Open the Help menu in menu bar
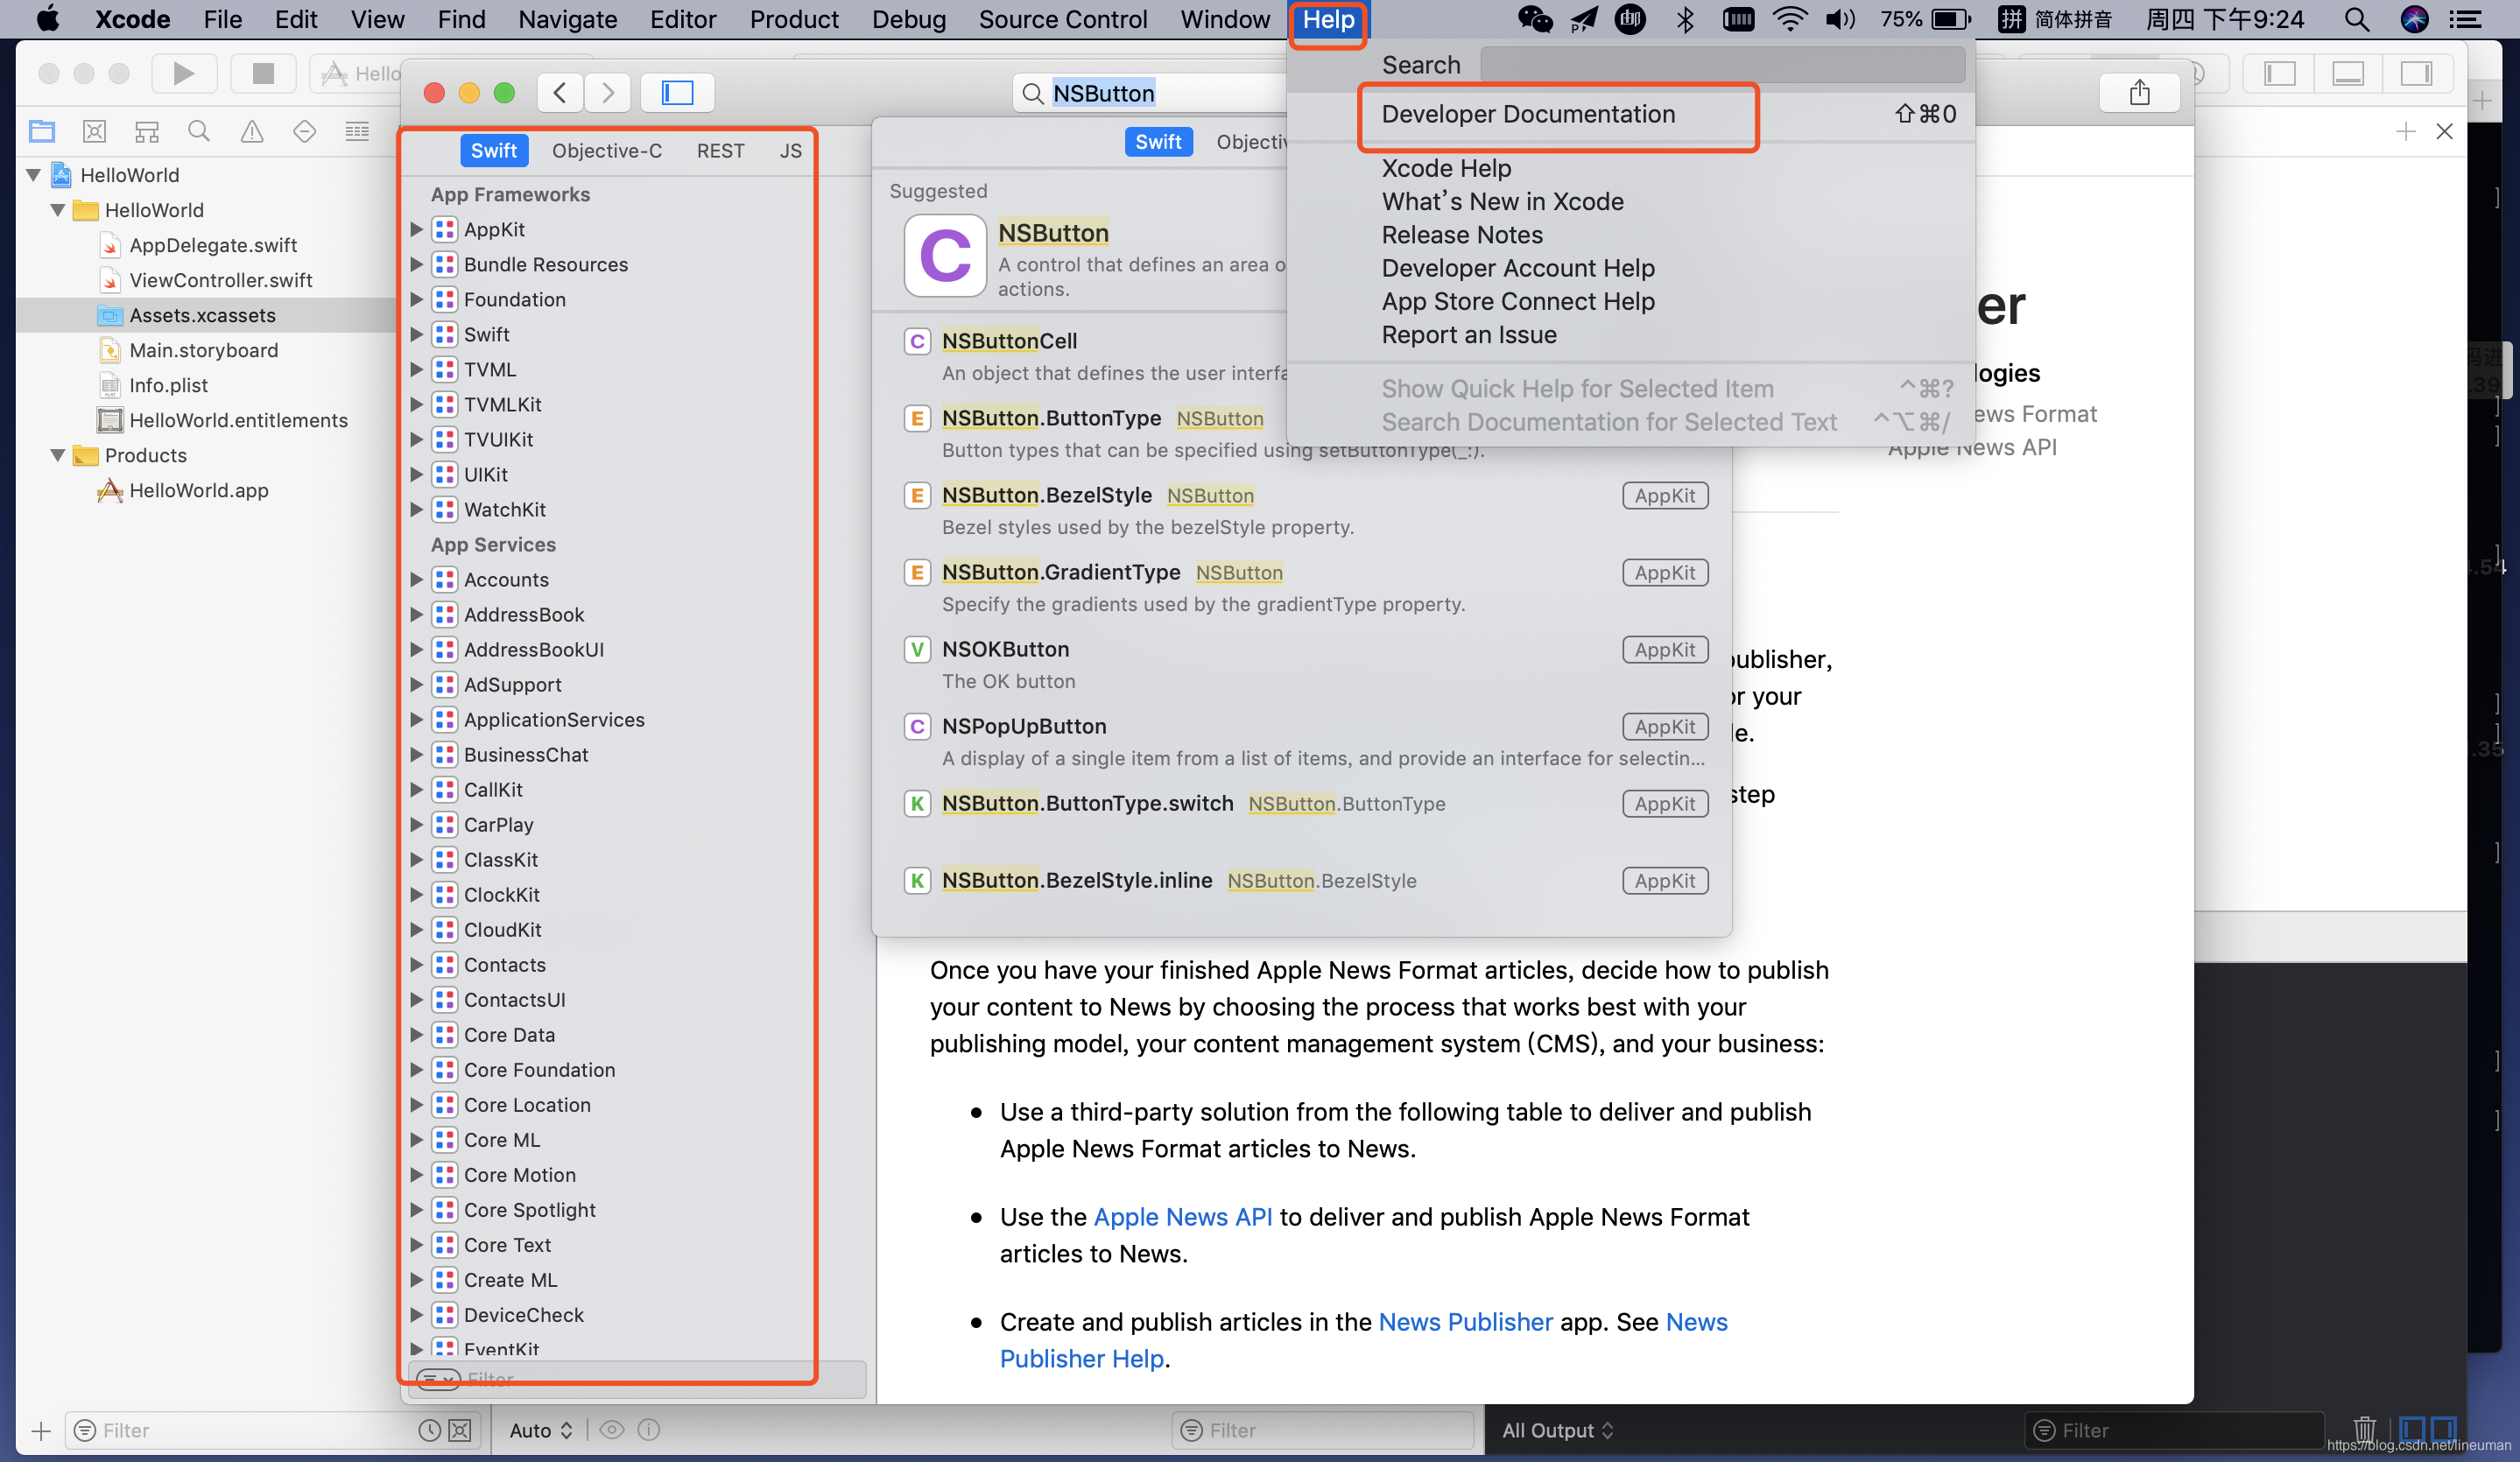Image resolution: width=2520 pixels, height=1462 pixels. tap(1328, 20)
